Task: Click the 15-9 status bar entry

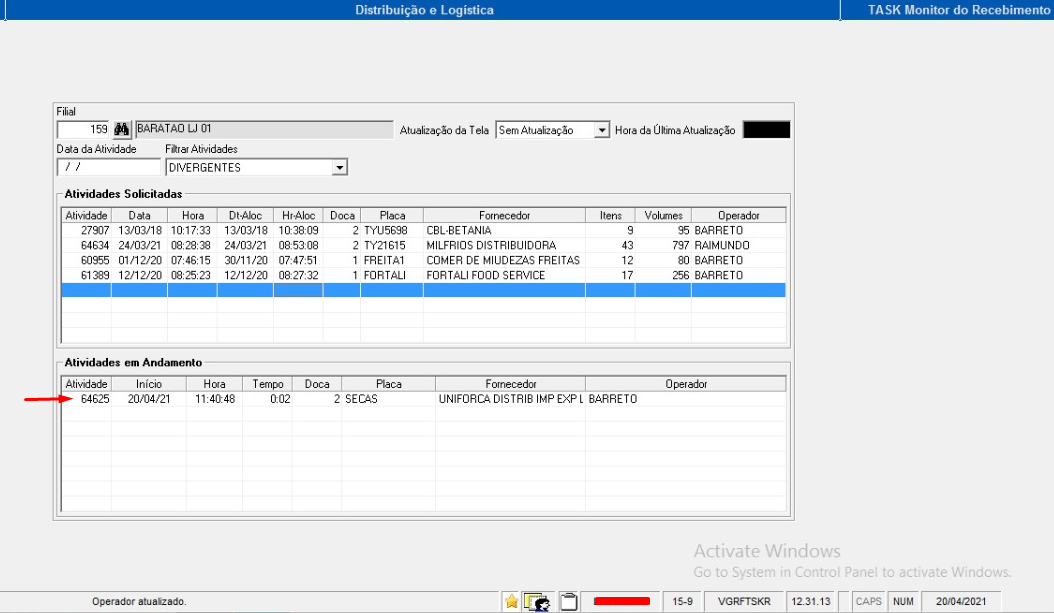Action: (x=682, y=602)
